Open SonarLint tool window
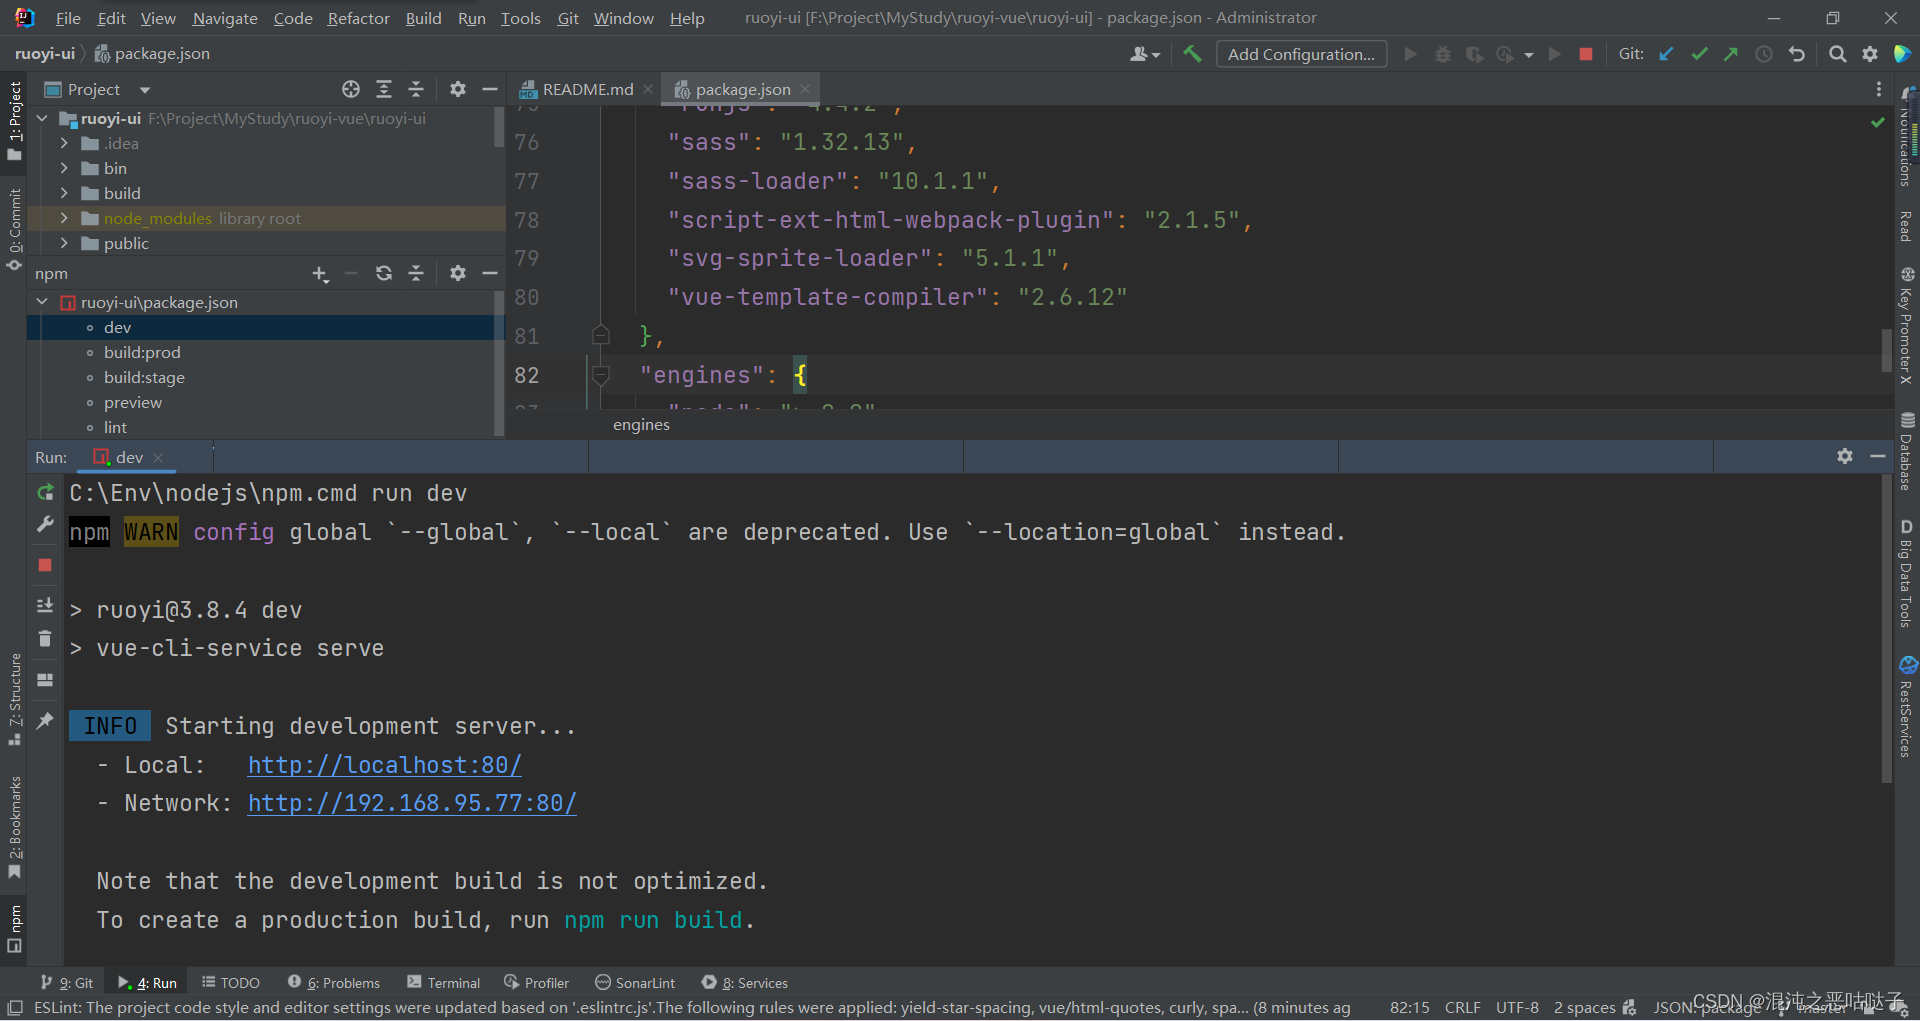The image size is (1920, 1021). coord(635,983)
